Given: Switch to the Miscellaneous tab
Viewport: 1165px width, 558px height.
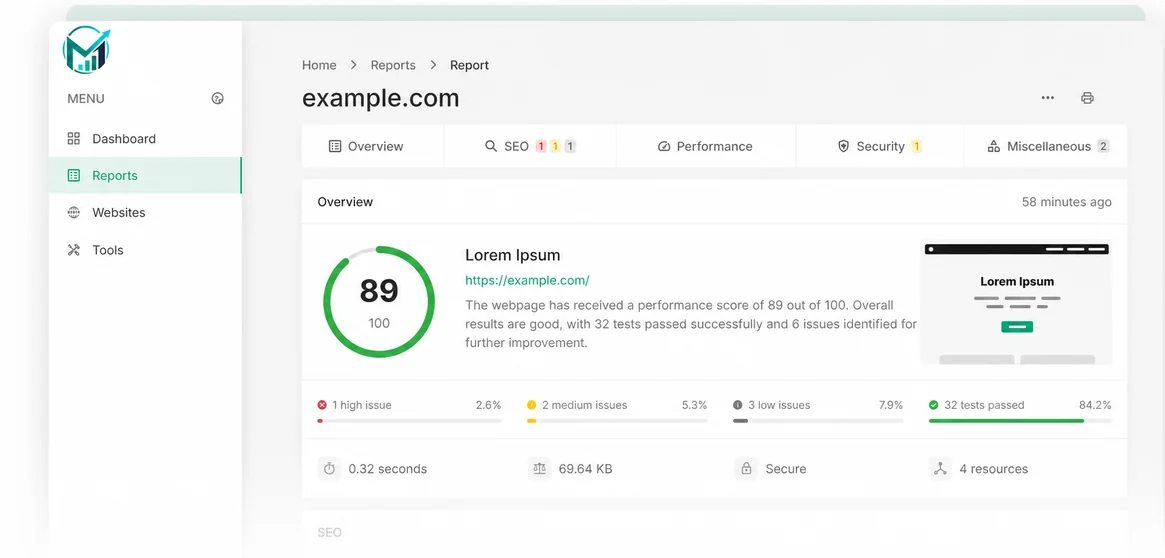Looking at the screenshot, I should 1045,146.
